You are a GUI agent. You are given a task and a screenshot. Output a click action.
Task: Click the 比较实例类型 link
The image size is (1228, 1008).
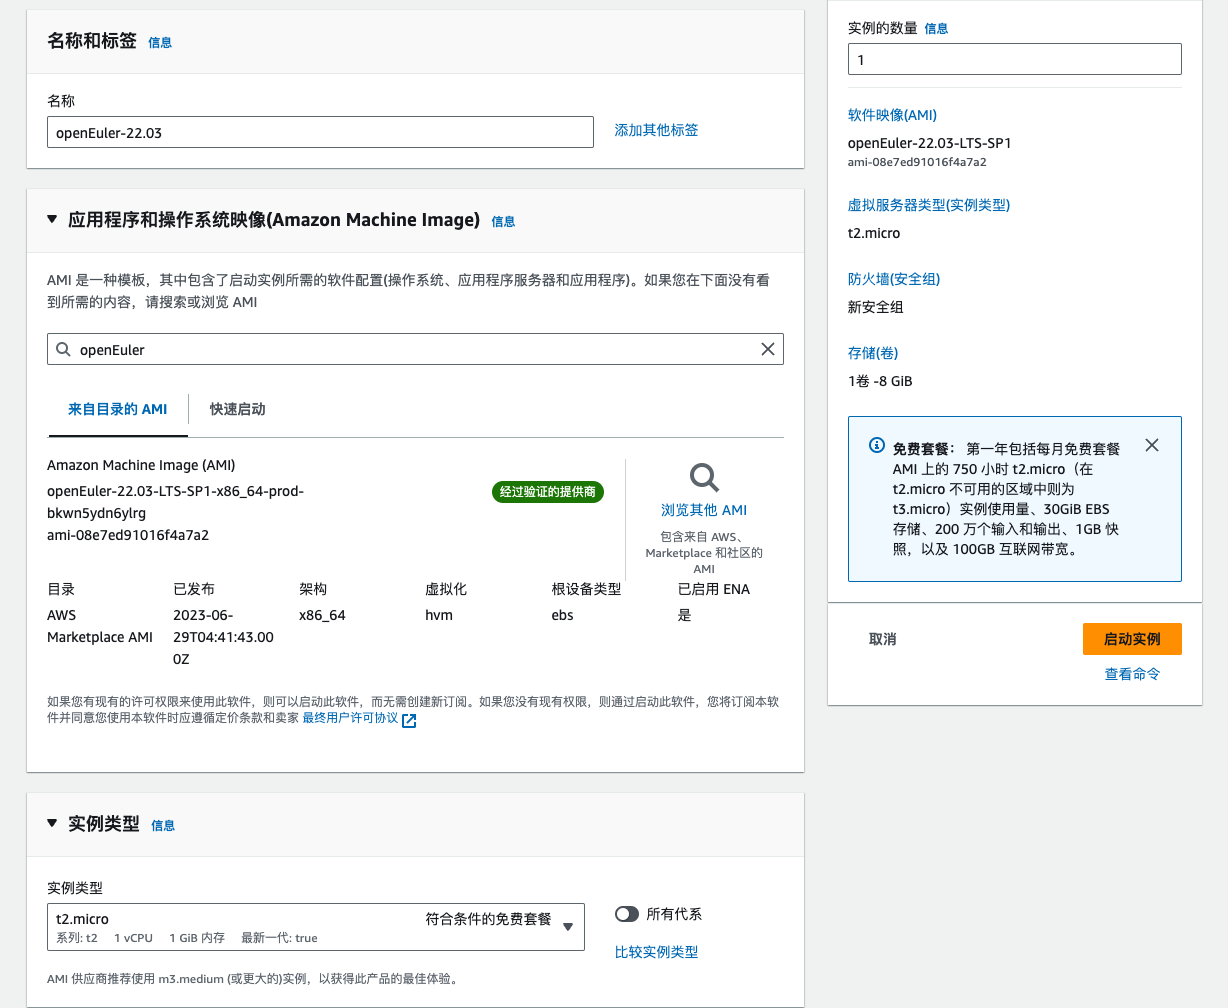(656, 952)
